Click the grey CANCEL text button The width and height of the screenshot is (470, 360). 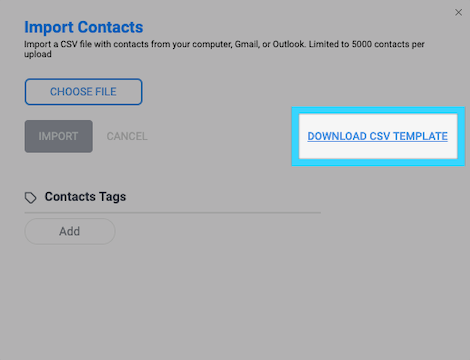127,136
